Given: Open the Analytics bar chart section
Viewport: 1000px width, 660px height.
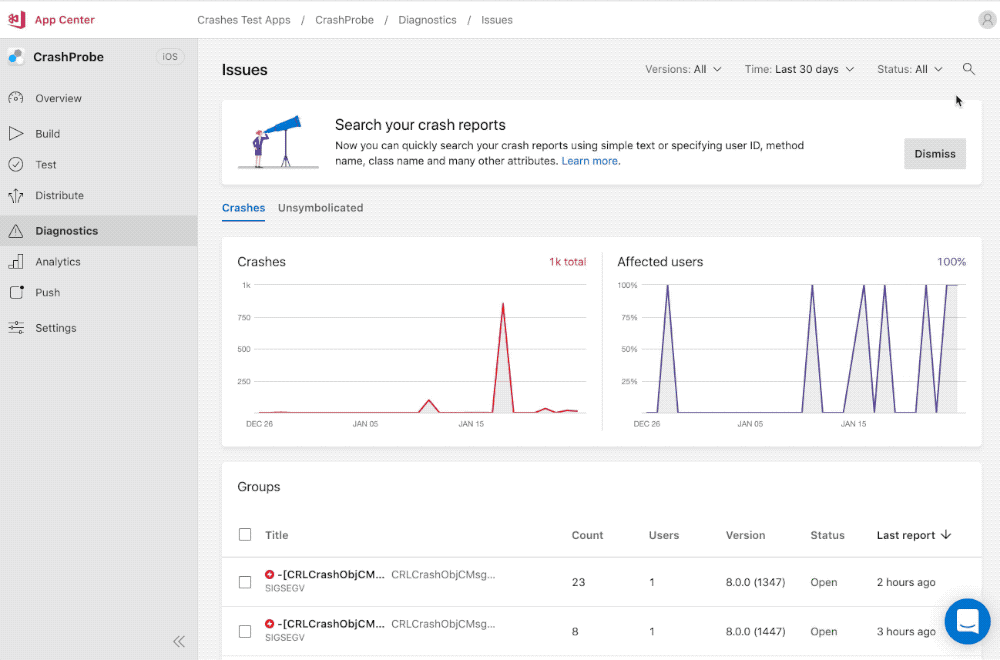Looking at the screenshot, I should tap(16, 261).
